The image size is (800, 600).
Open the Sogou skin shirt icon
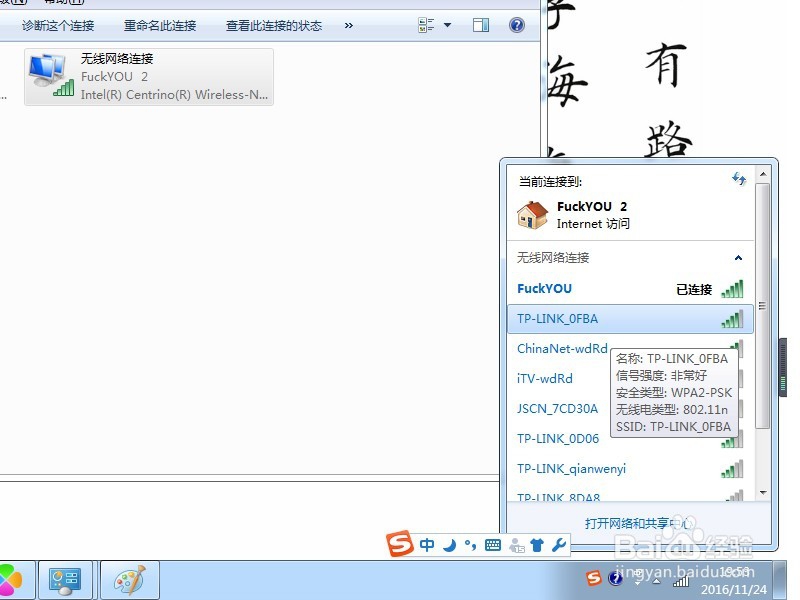(x=537, y=545)
